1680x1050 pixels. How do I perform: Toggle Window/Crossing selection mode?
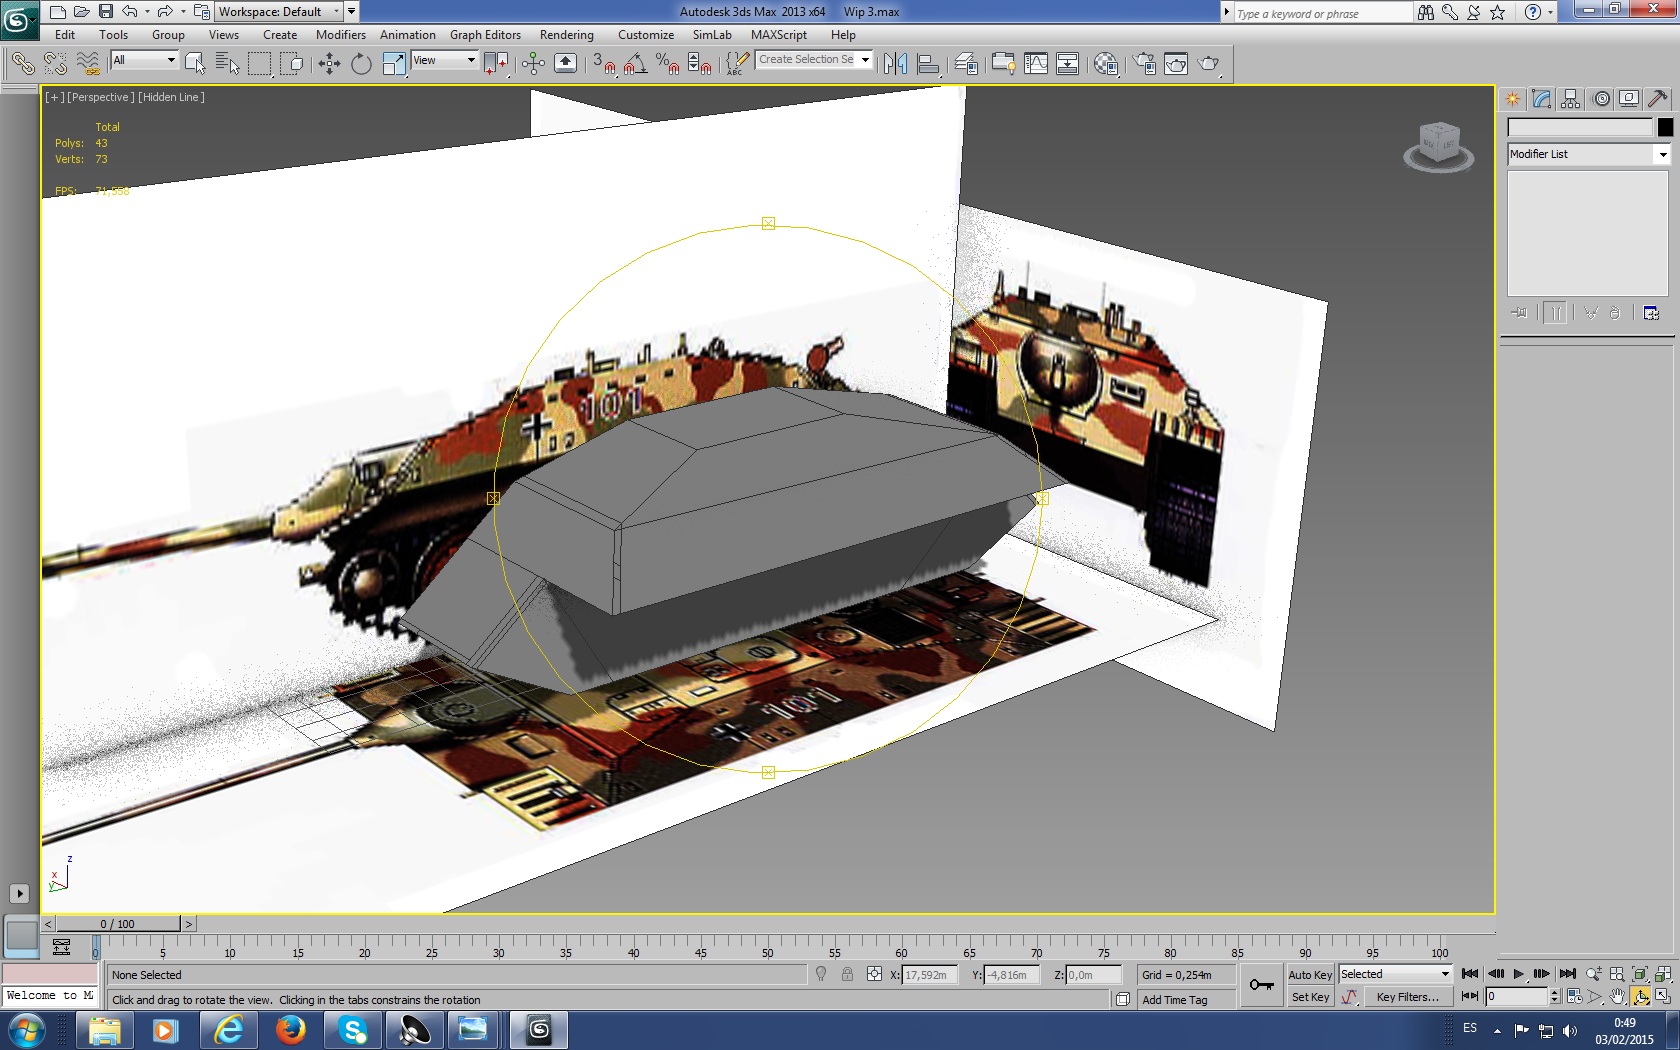click(292, 64)
